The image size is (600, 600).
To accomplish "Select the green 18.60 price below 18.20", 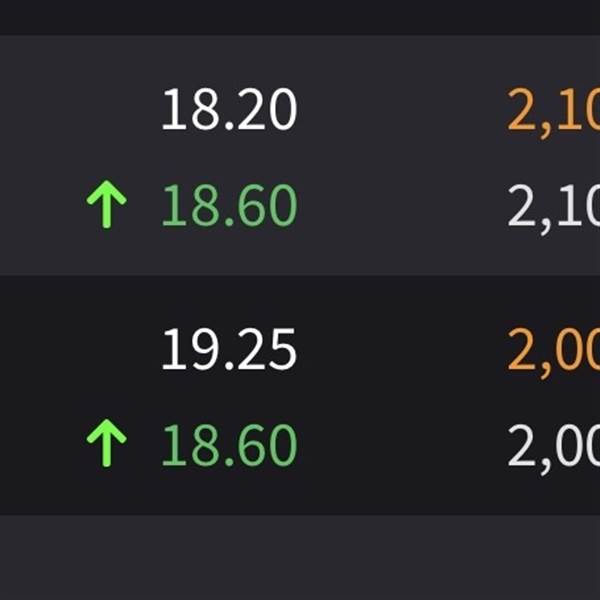I will pos(229,206).
